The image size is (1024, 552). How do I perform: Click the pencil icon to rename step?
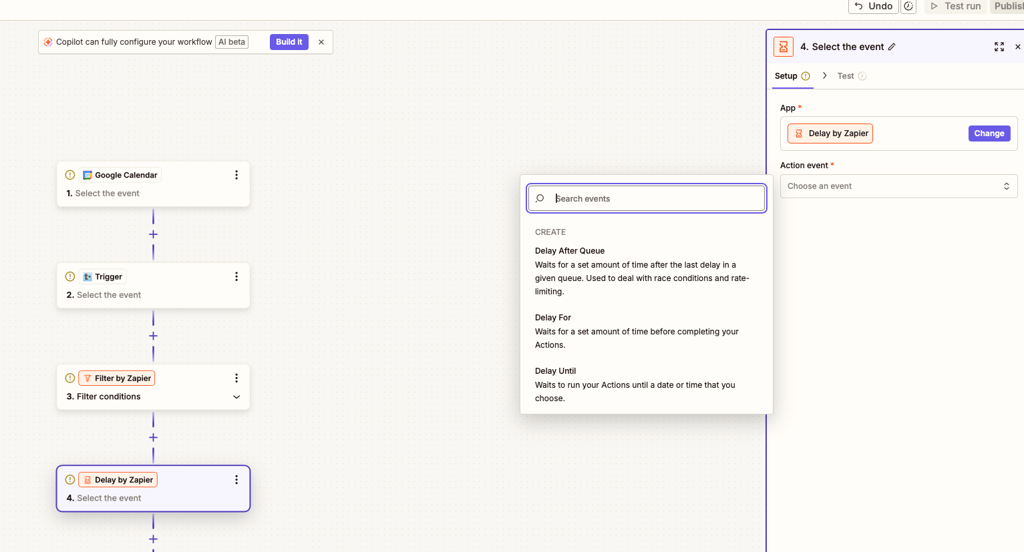[x=891, y=47]
